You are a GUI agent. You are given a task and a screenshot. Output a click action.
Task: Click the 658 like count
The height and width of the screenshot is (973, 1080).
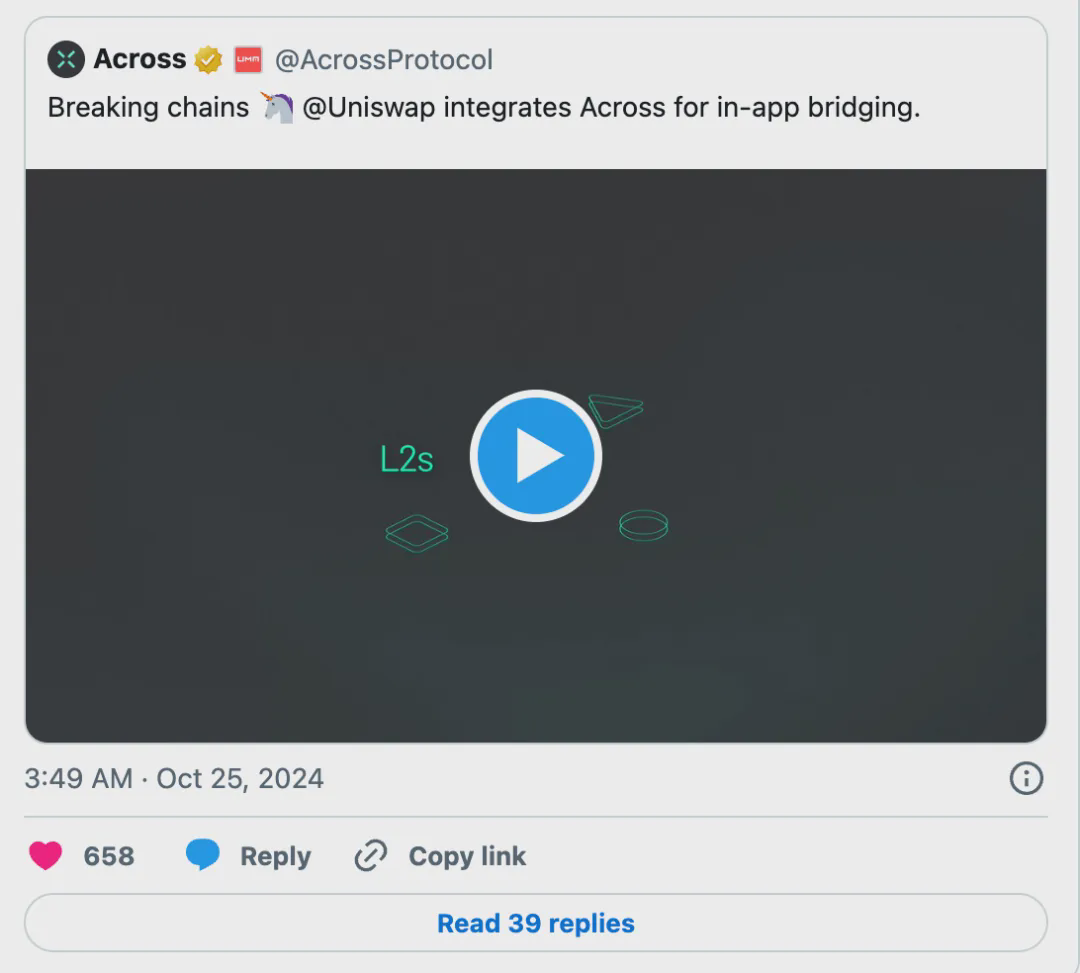pyautogui.click(x=109, y=857)
